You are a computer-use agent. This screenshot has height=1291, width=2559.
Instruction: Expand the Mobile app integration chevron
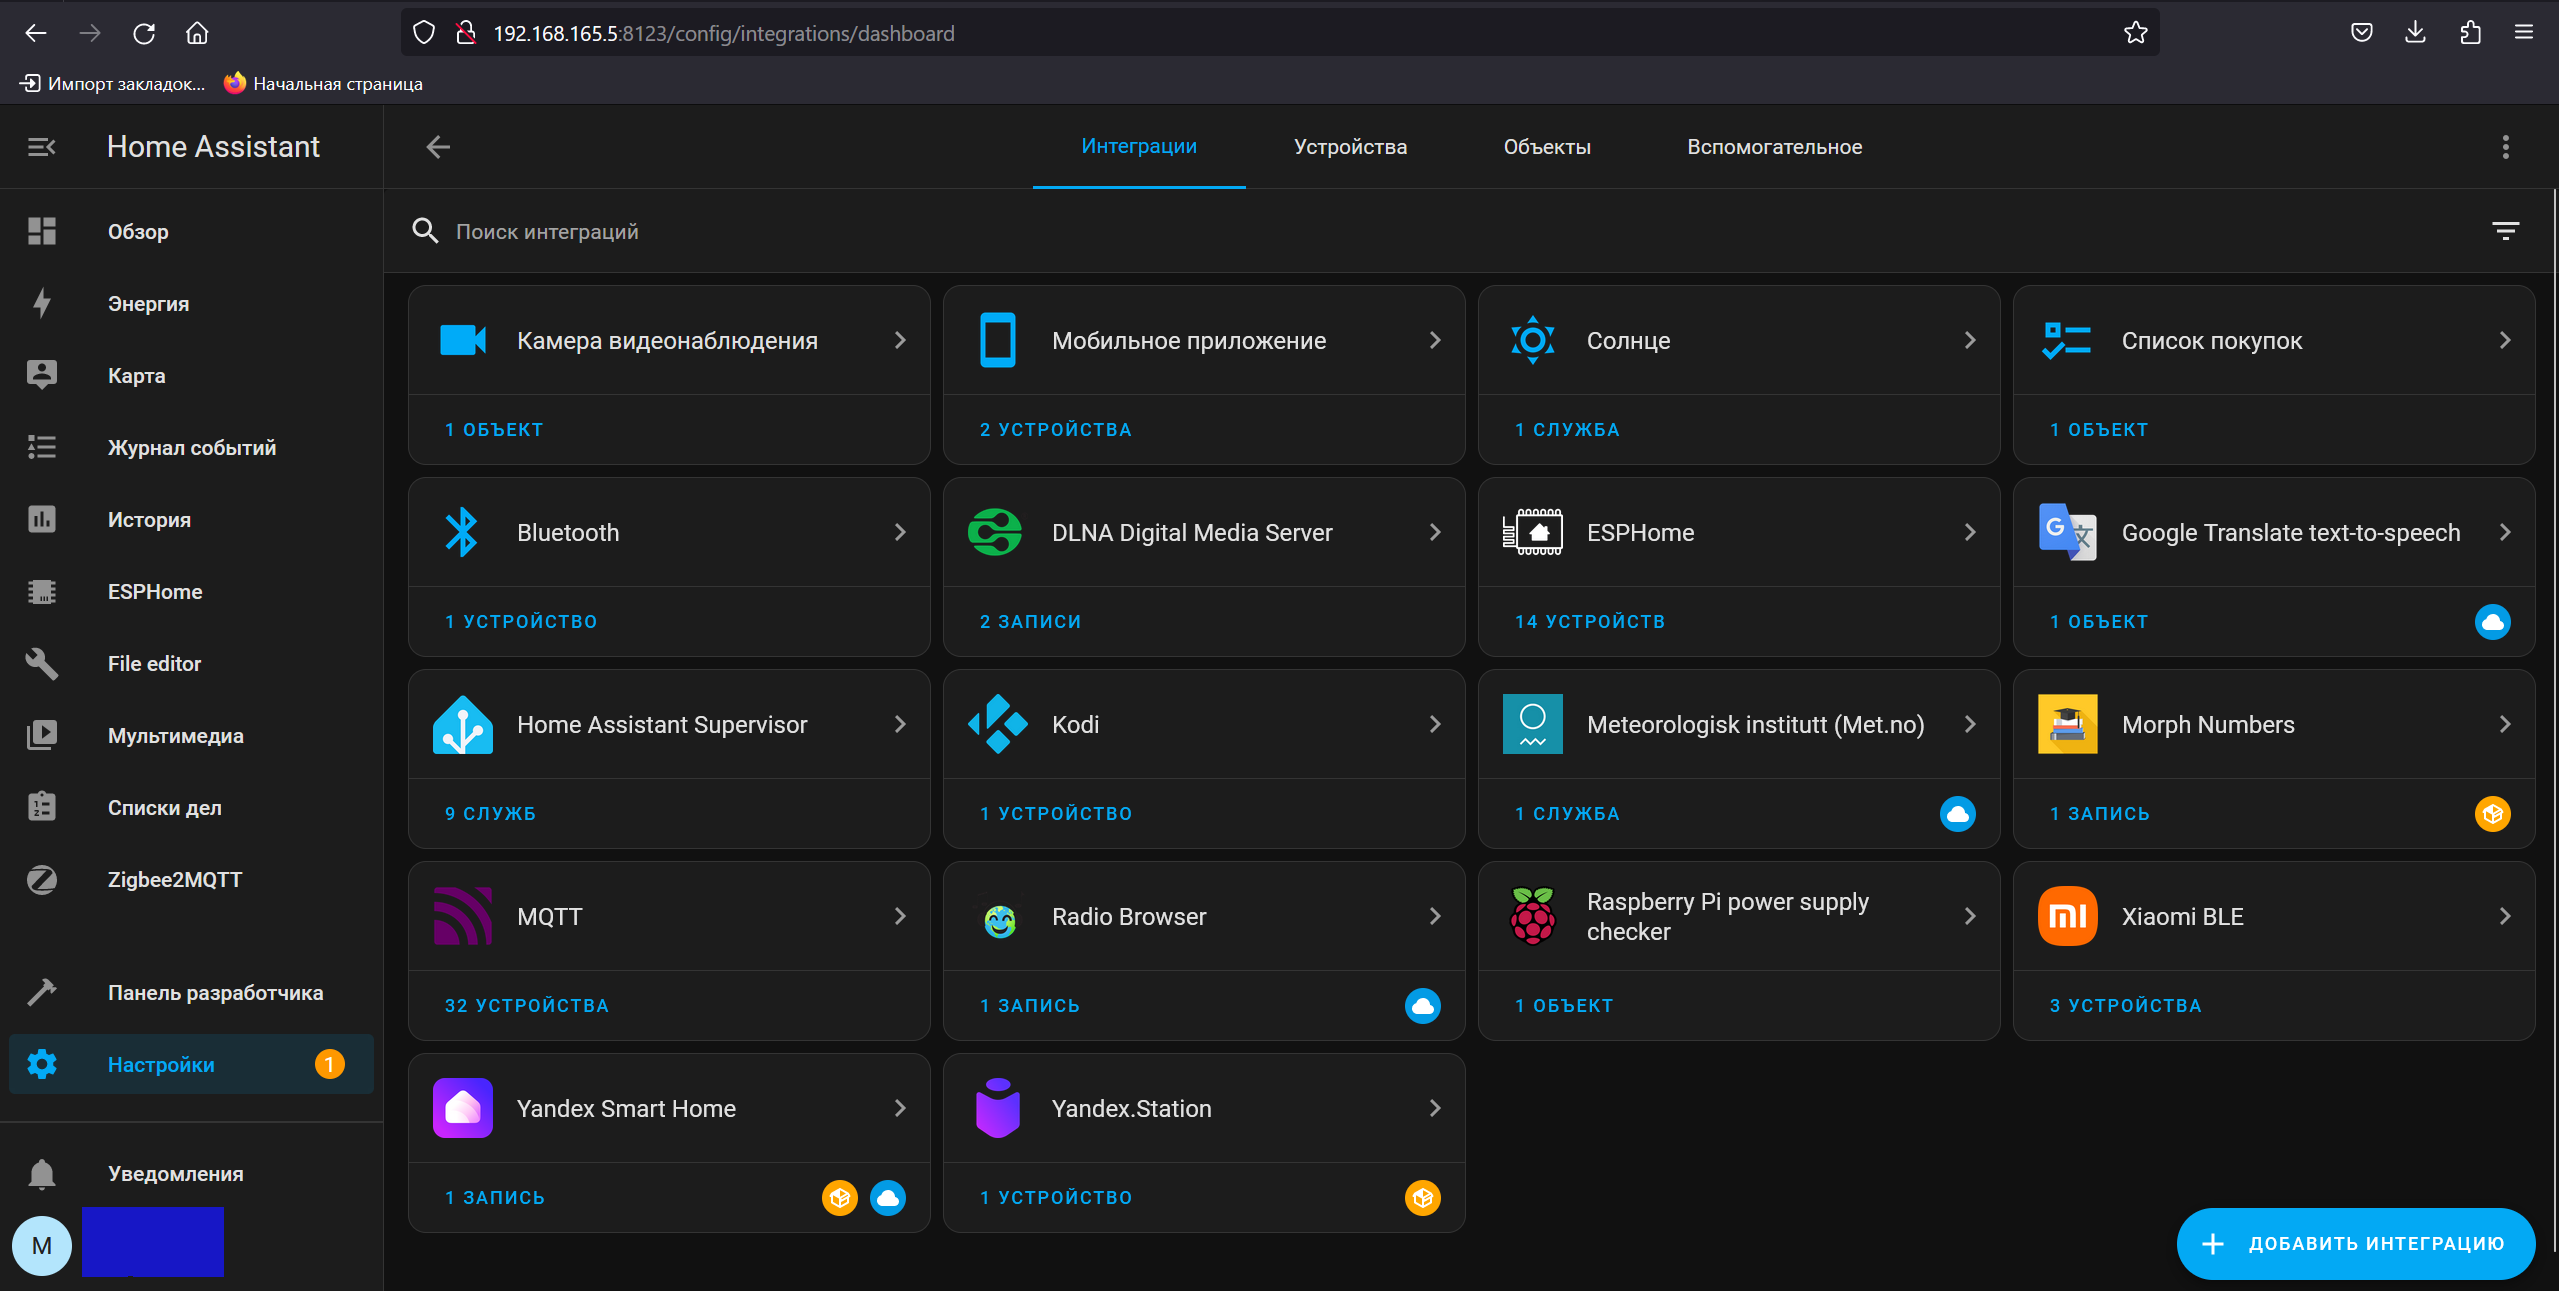click(x=1434, y=340)
